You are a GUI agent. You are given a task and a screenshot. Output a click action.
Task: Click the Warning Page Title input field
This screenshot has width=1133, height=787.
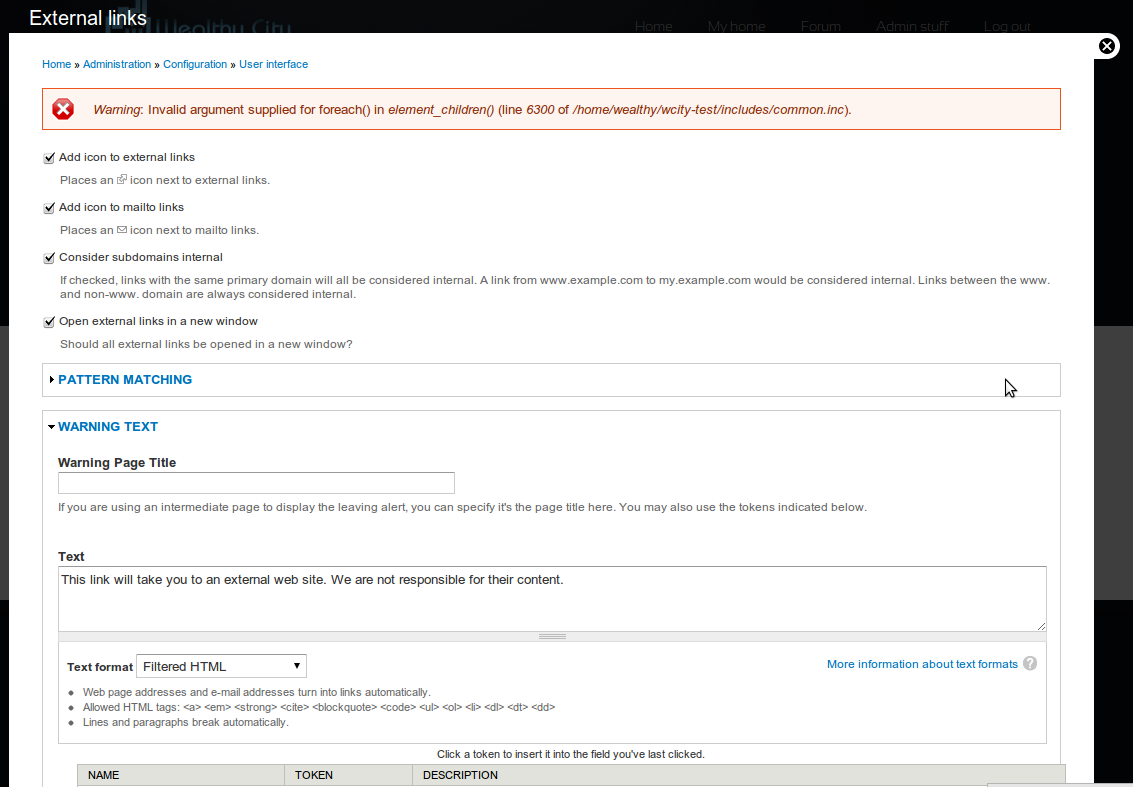(256, 483)
